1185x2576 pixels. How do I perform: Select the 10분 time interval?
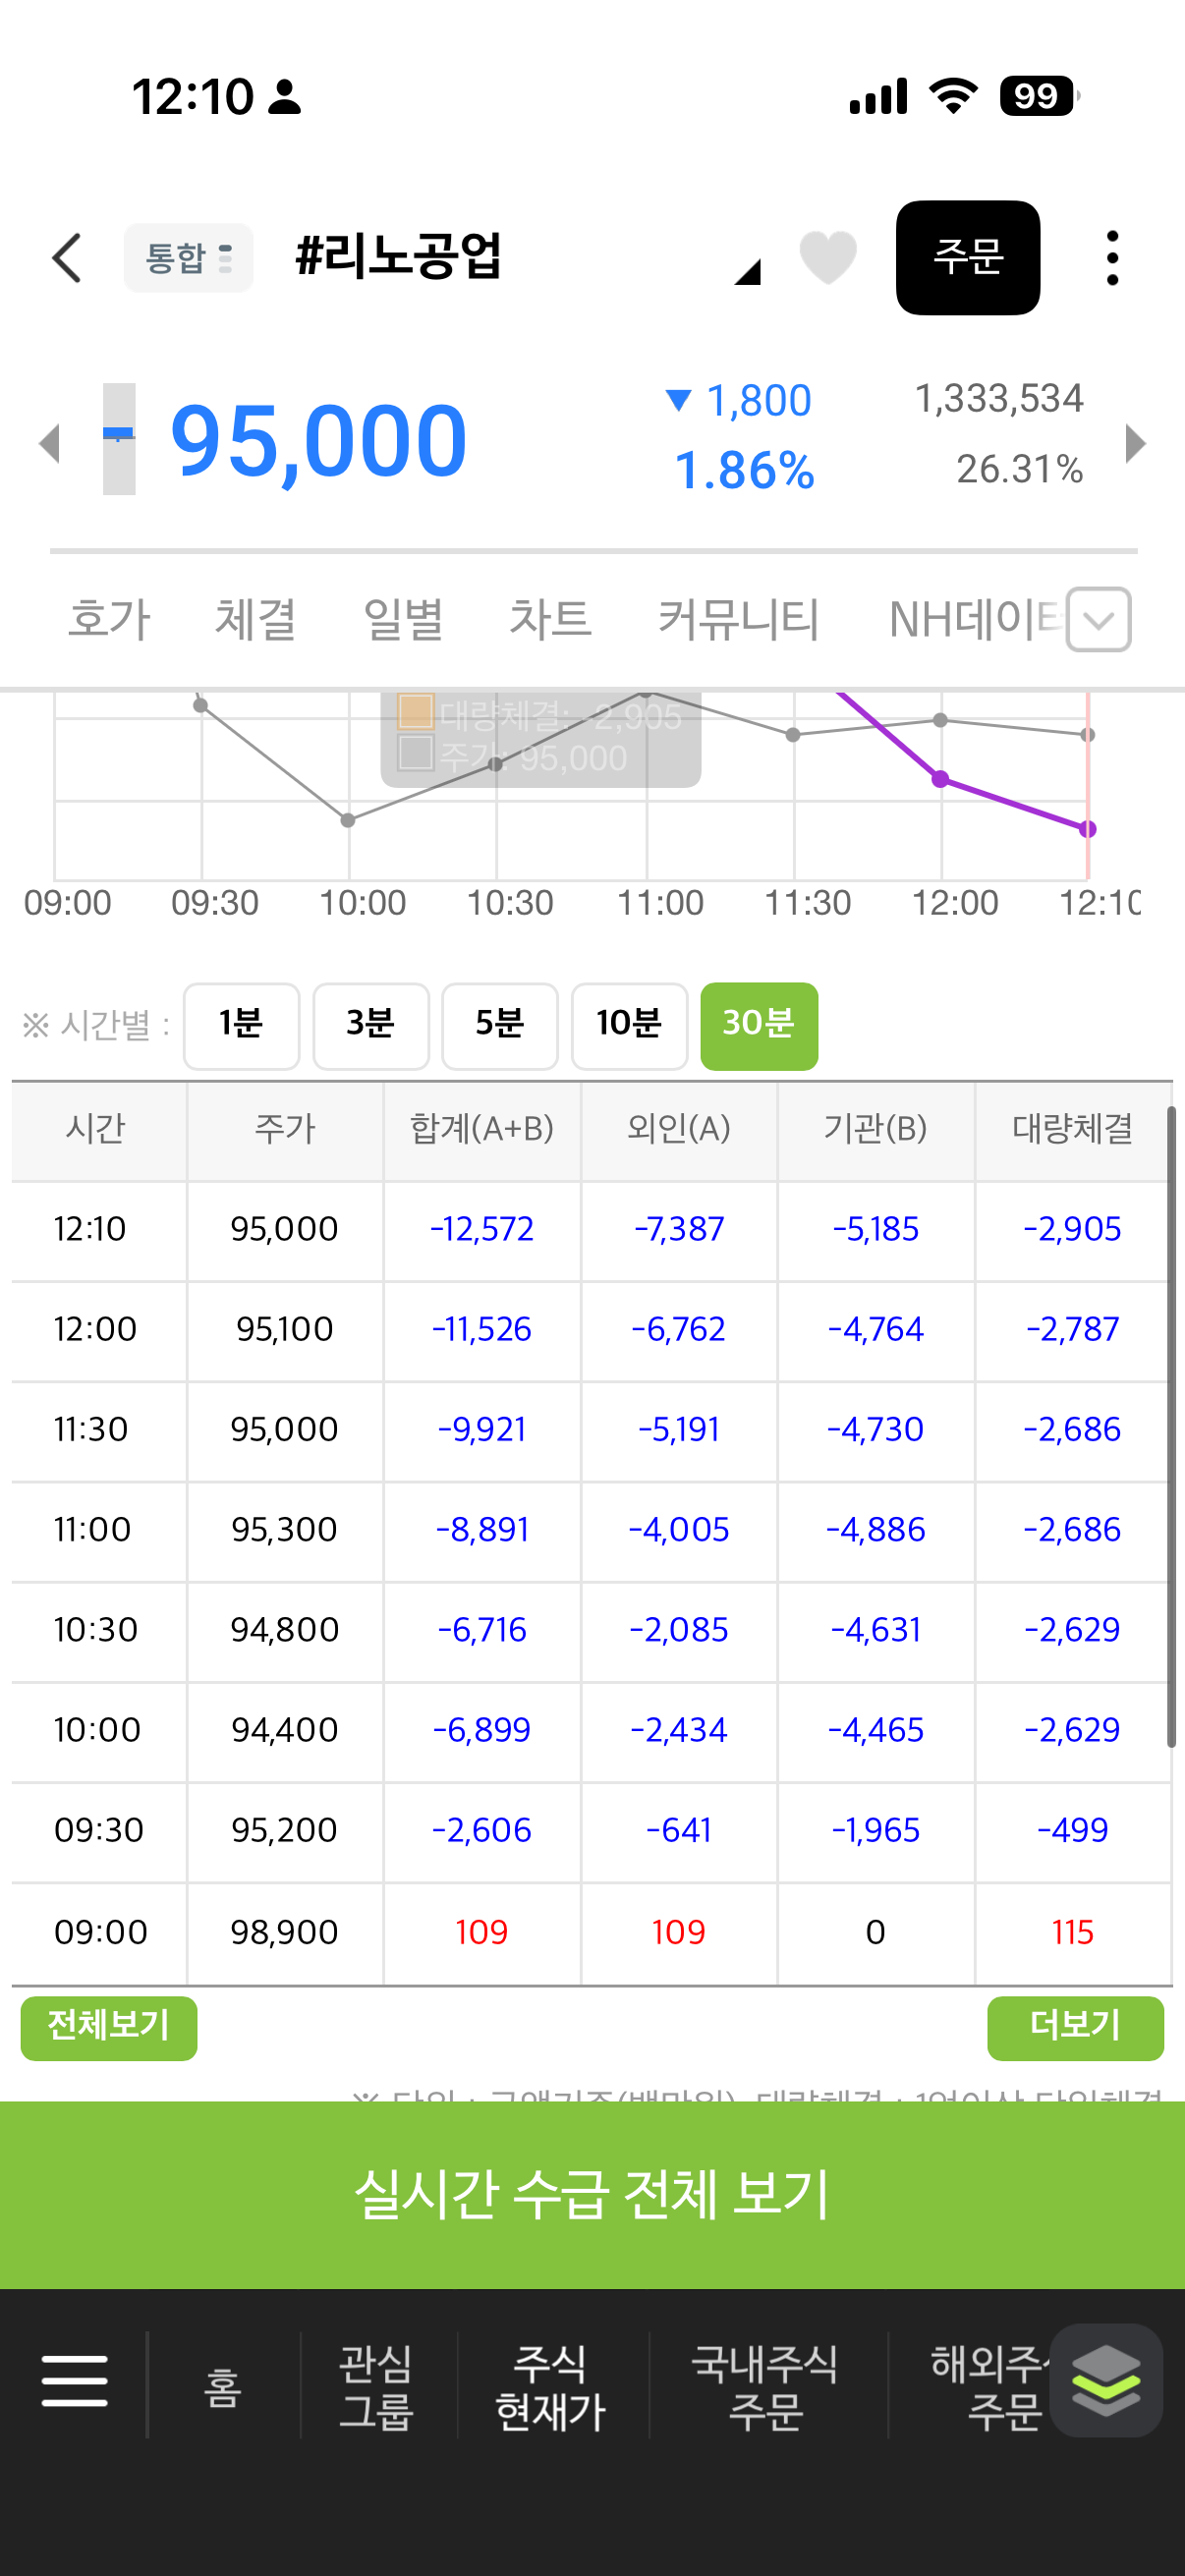coord(629,1025)
